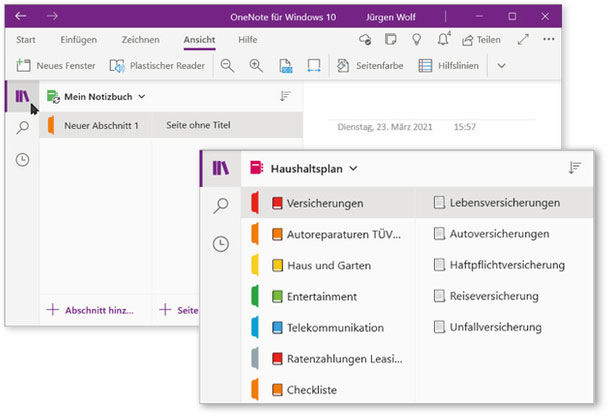The height and width of the screenshot is (416, 609).
Task: Click the Teilen share button
Action: coord(481,40)
